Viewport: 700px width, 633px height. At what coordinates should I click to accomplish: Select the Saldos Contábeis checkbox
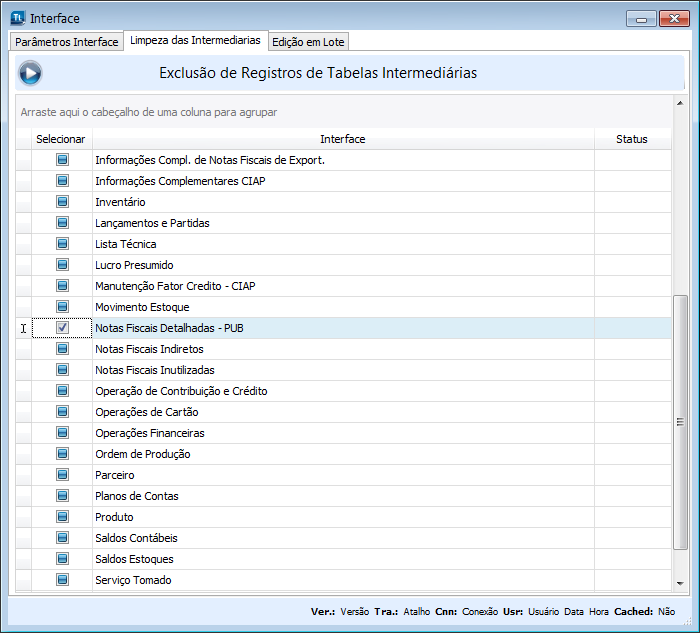(62, 538)
